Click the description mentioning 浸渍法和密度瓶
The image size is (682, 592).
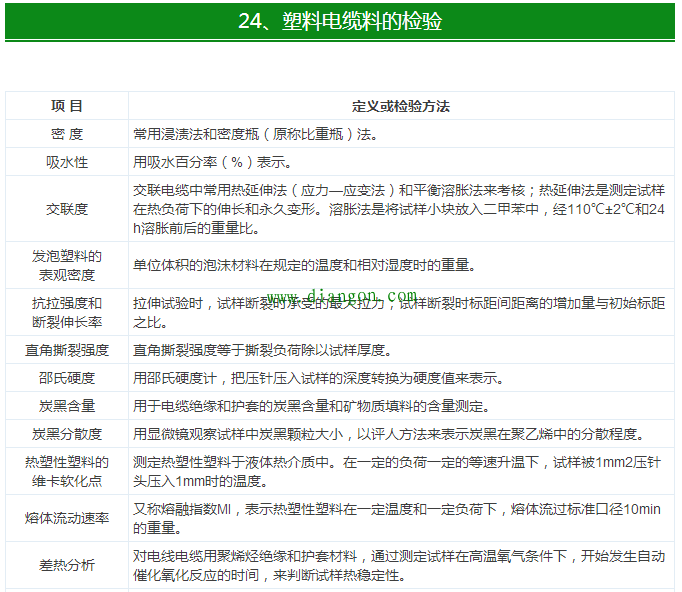click(255, 134)
